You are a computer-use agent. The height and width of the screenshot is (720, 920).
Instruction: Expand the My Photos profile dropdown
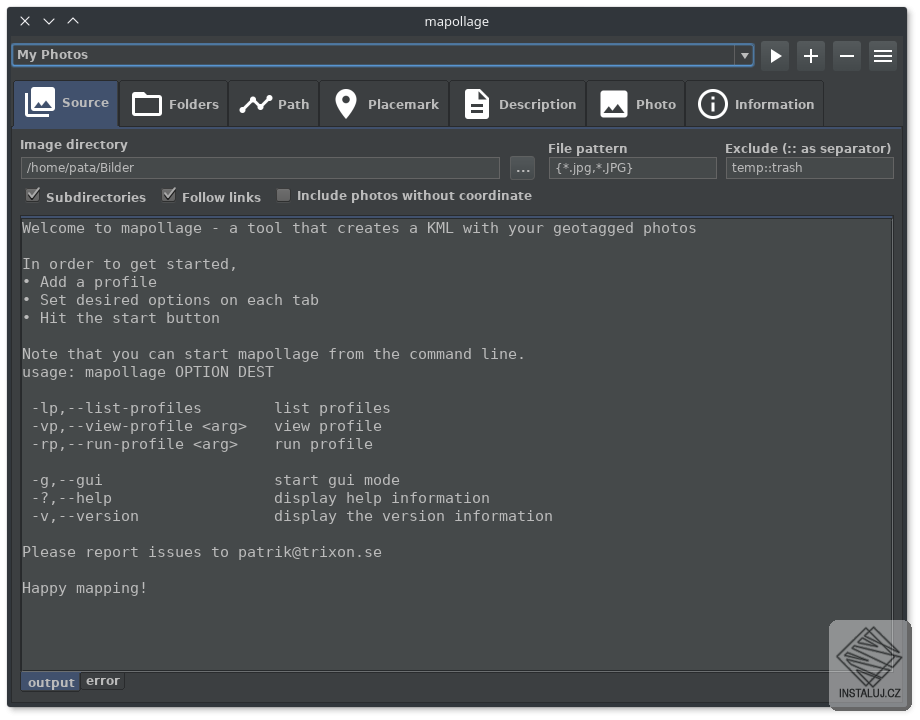tap(744, 55)
